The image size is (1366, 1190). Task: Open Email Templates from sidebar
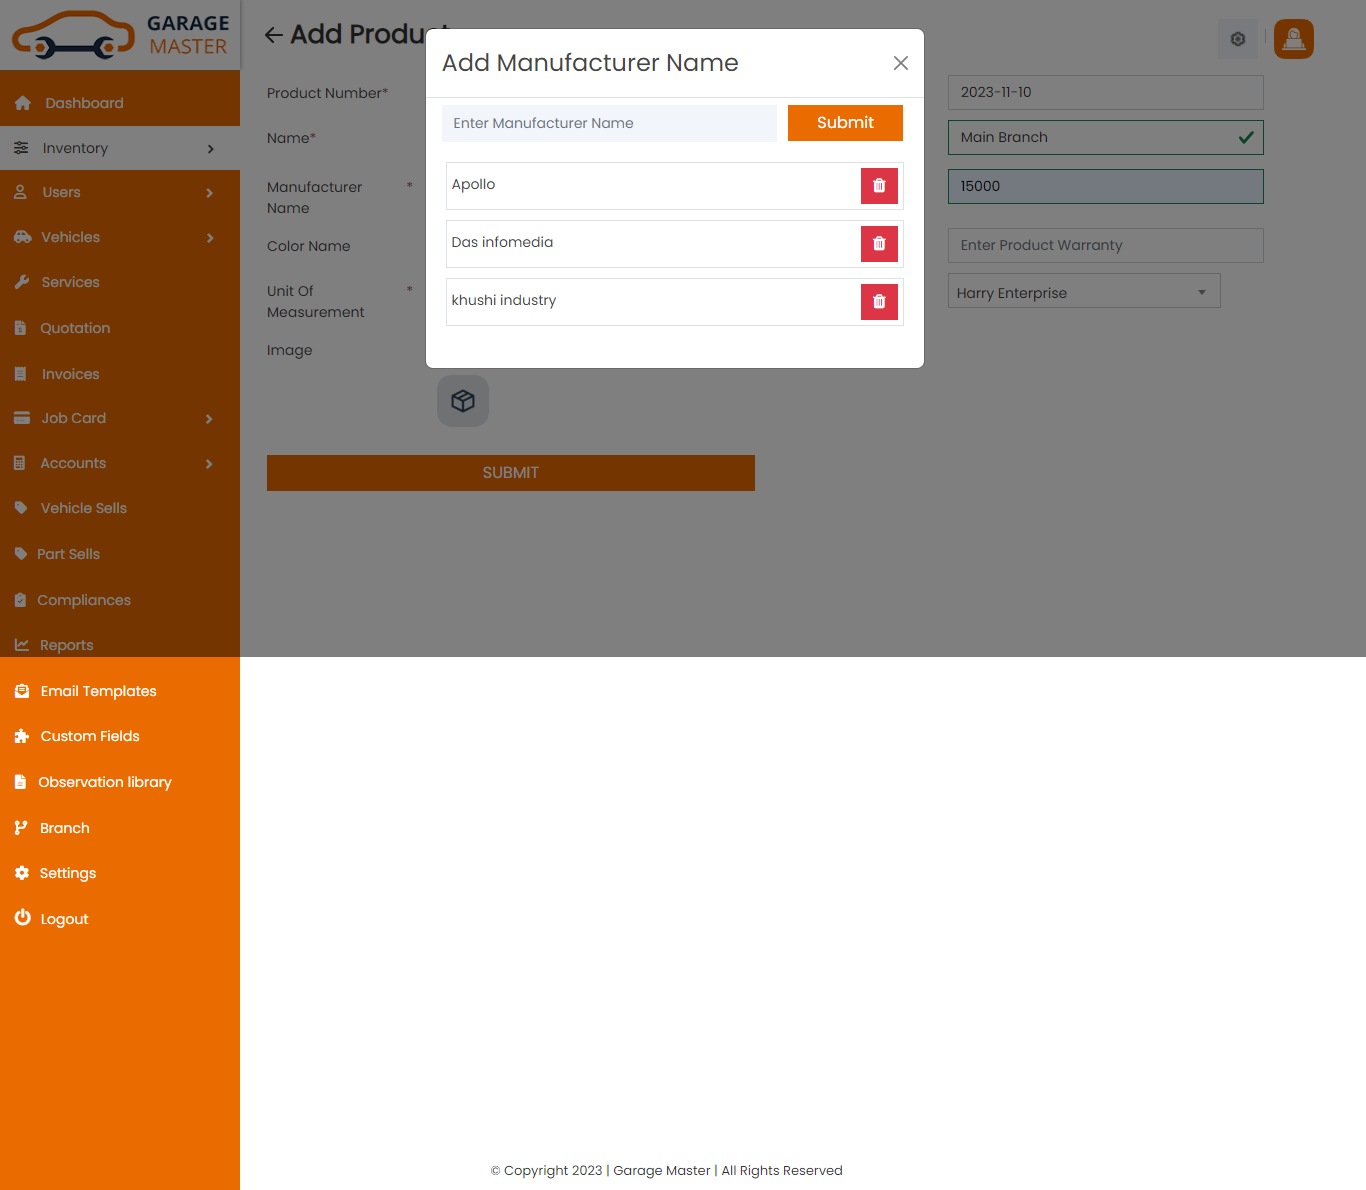[98, 691]
